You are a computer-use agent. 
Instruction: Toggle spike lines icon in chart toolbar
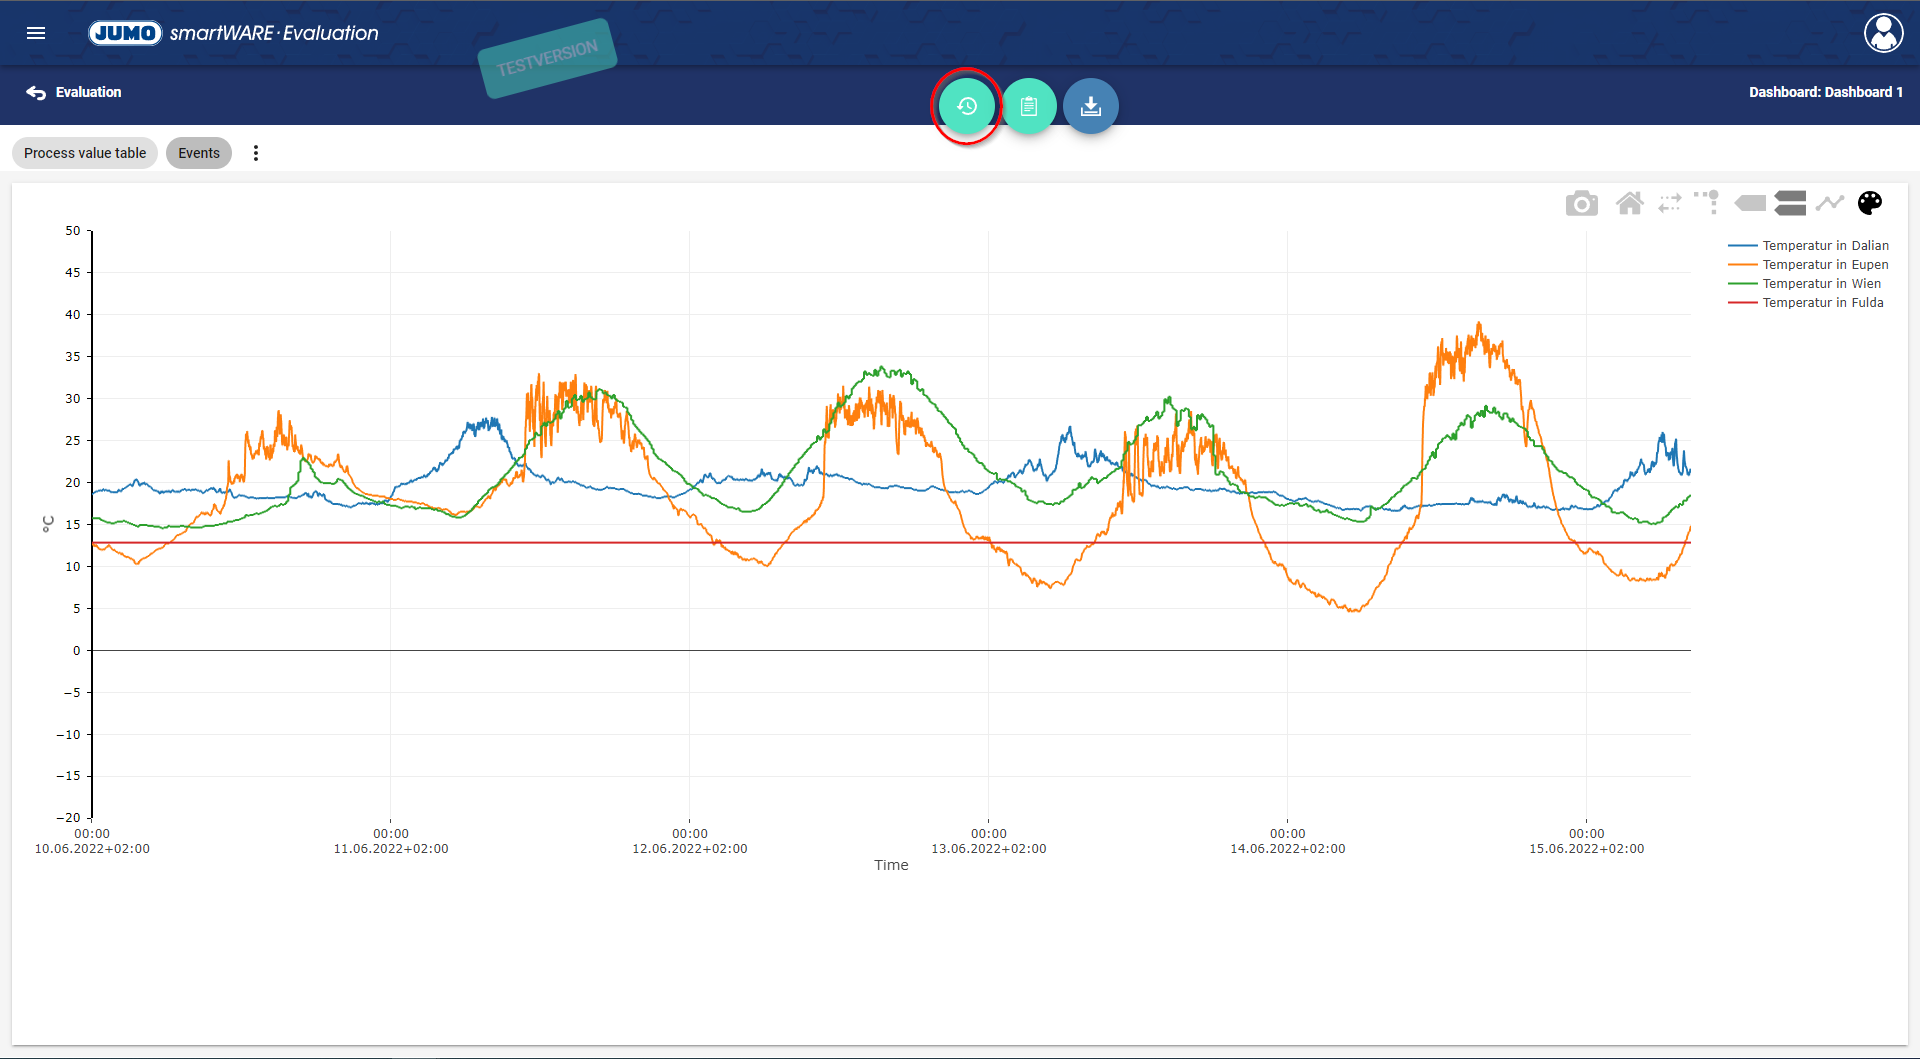tap(1707, 202)
